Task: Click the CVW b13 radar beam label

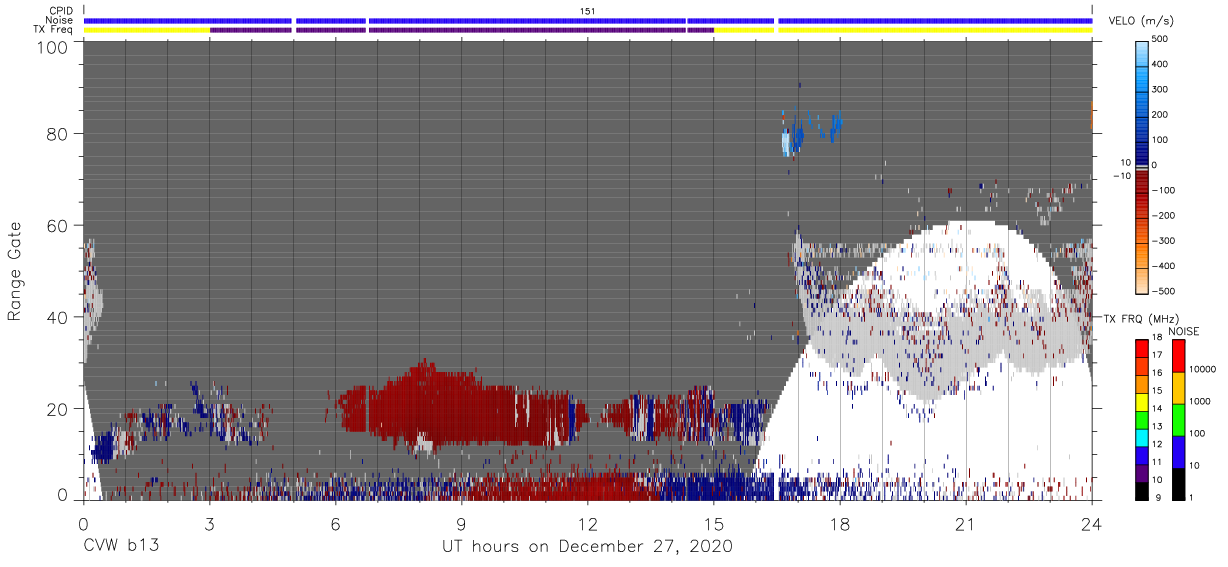Action: [x=121, y=546]
